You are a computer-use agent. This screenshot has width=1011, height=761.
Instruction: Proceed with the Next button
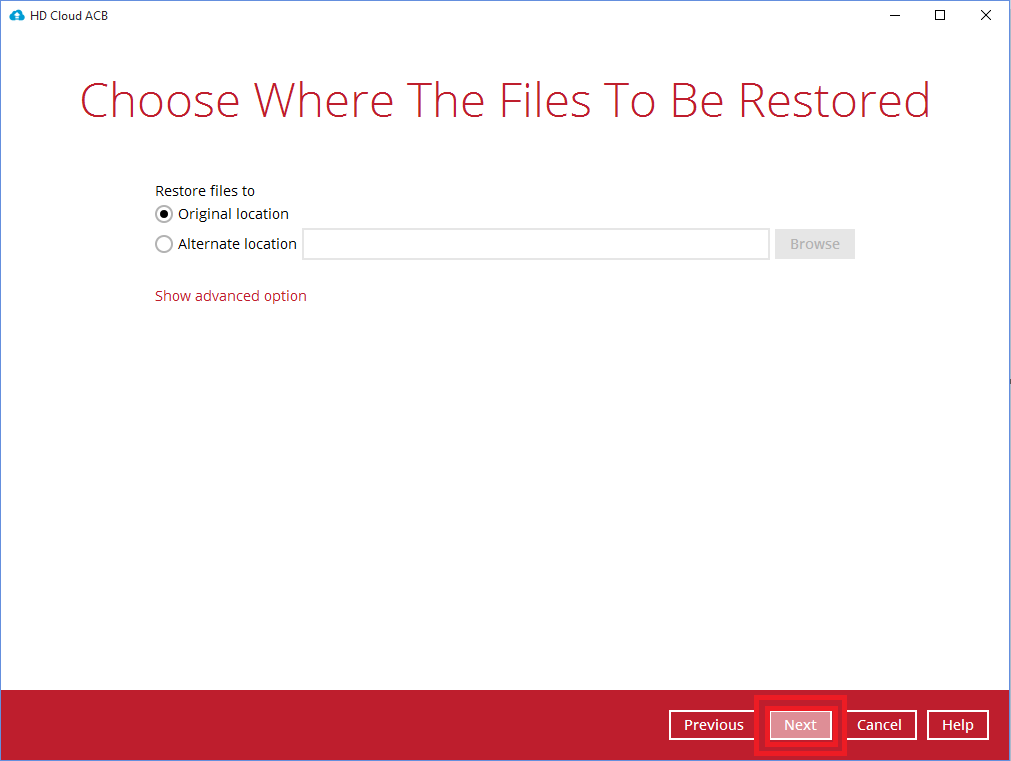[800, 725]
